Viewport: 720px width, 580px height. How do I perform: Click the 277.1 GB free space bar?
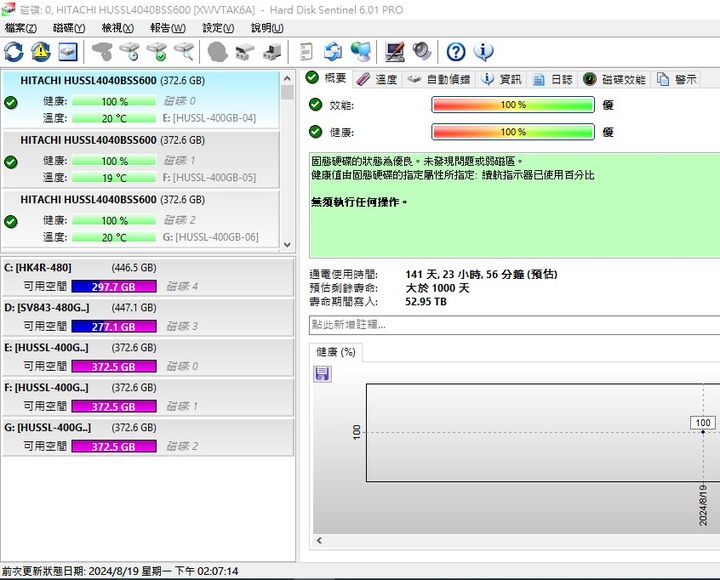click(x=114, y=327)
